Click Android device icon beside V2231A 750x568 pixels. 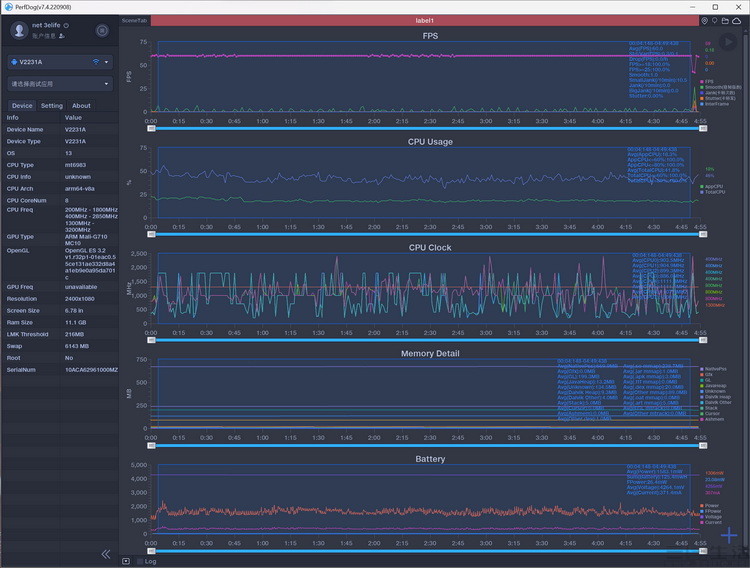(x=14, y=62)
